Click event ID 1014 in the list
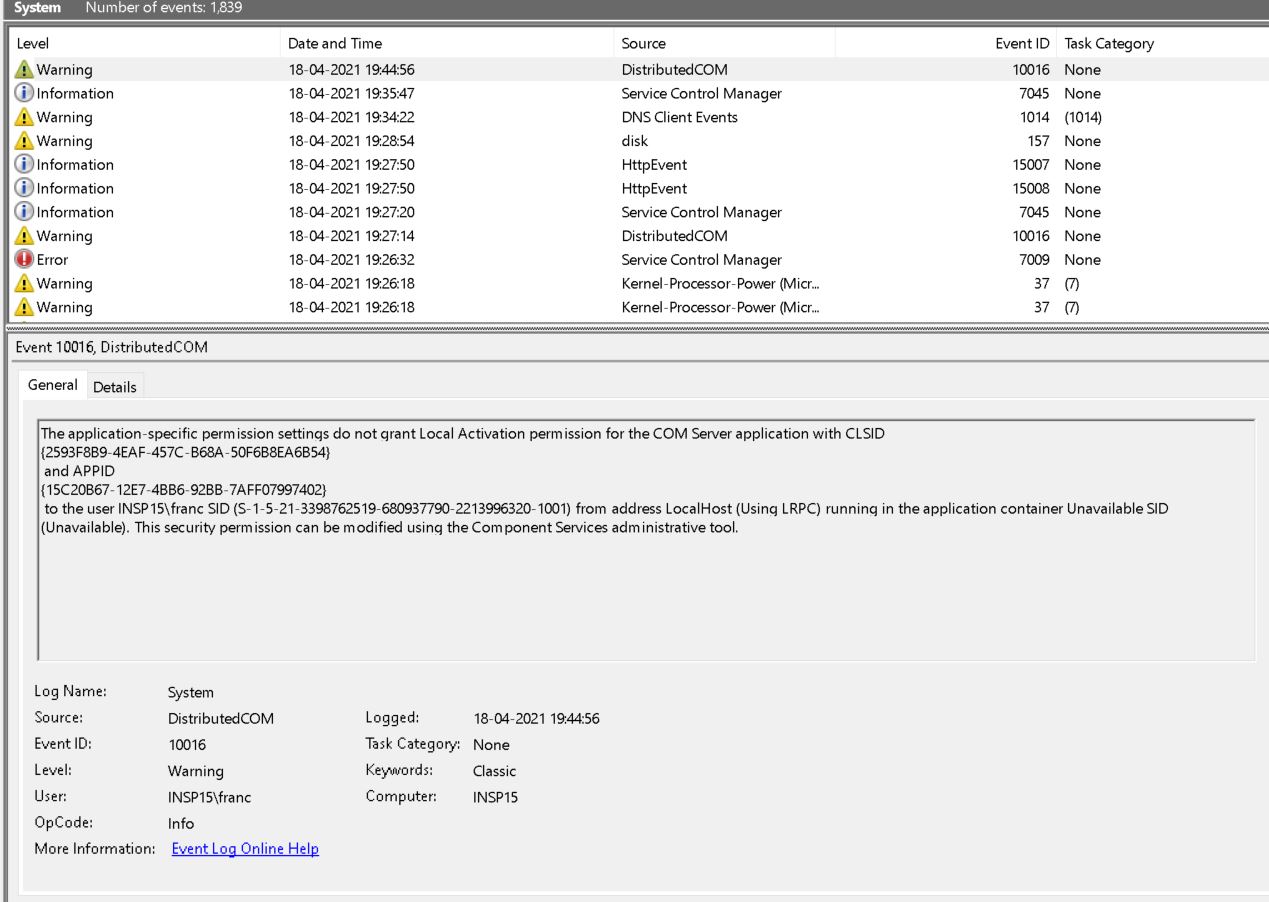 (x=1034, y=117)
